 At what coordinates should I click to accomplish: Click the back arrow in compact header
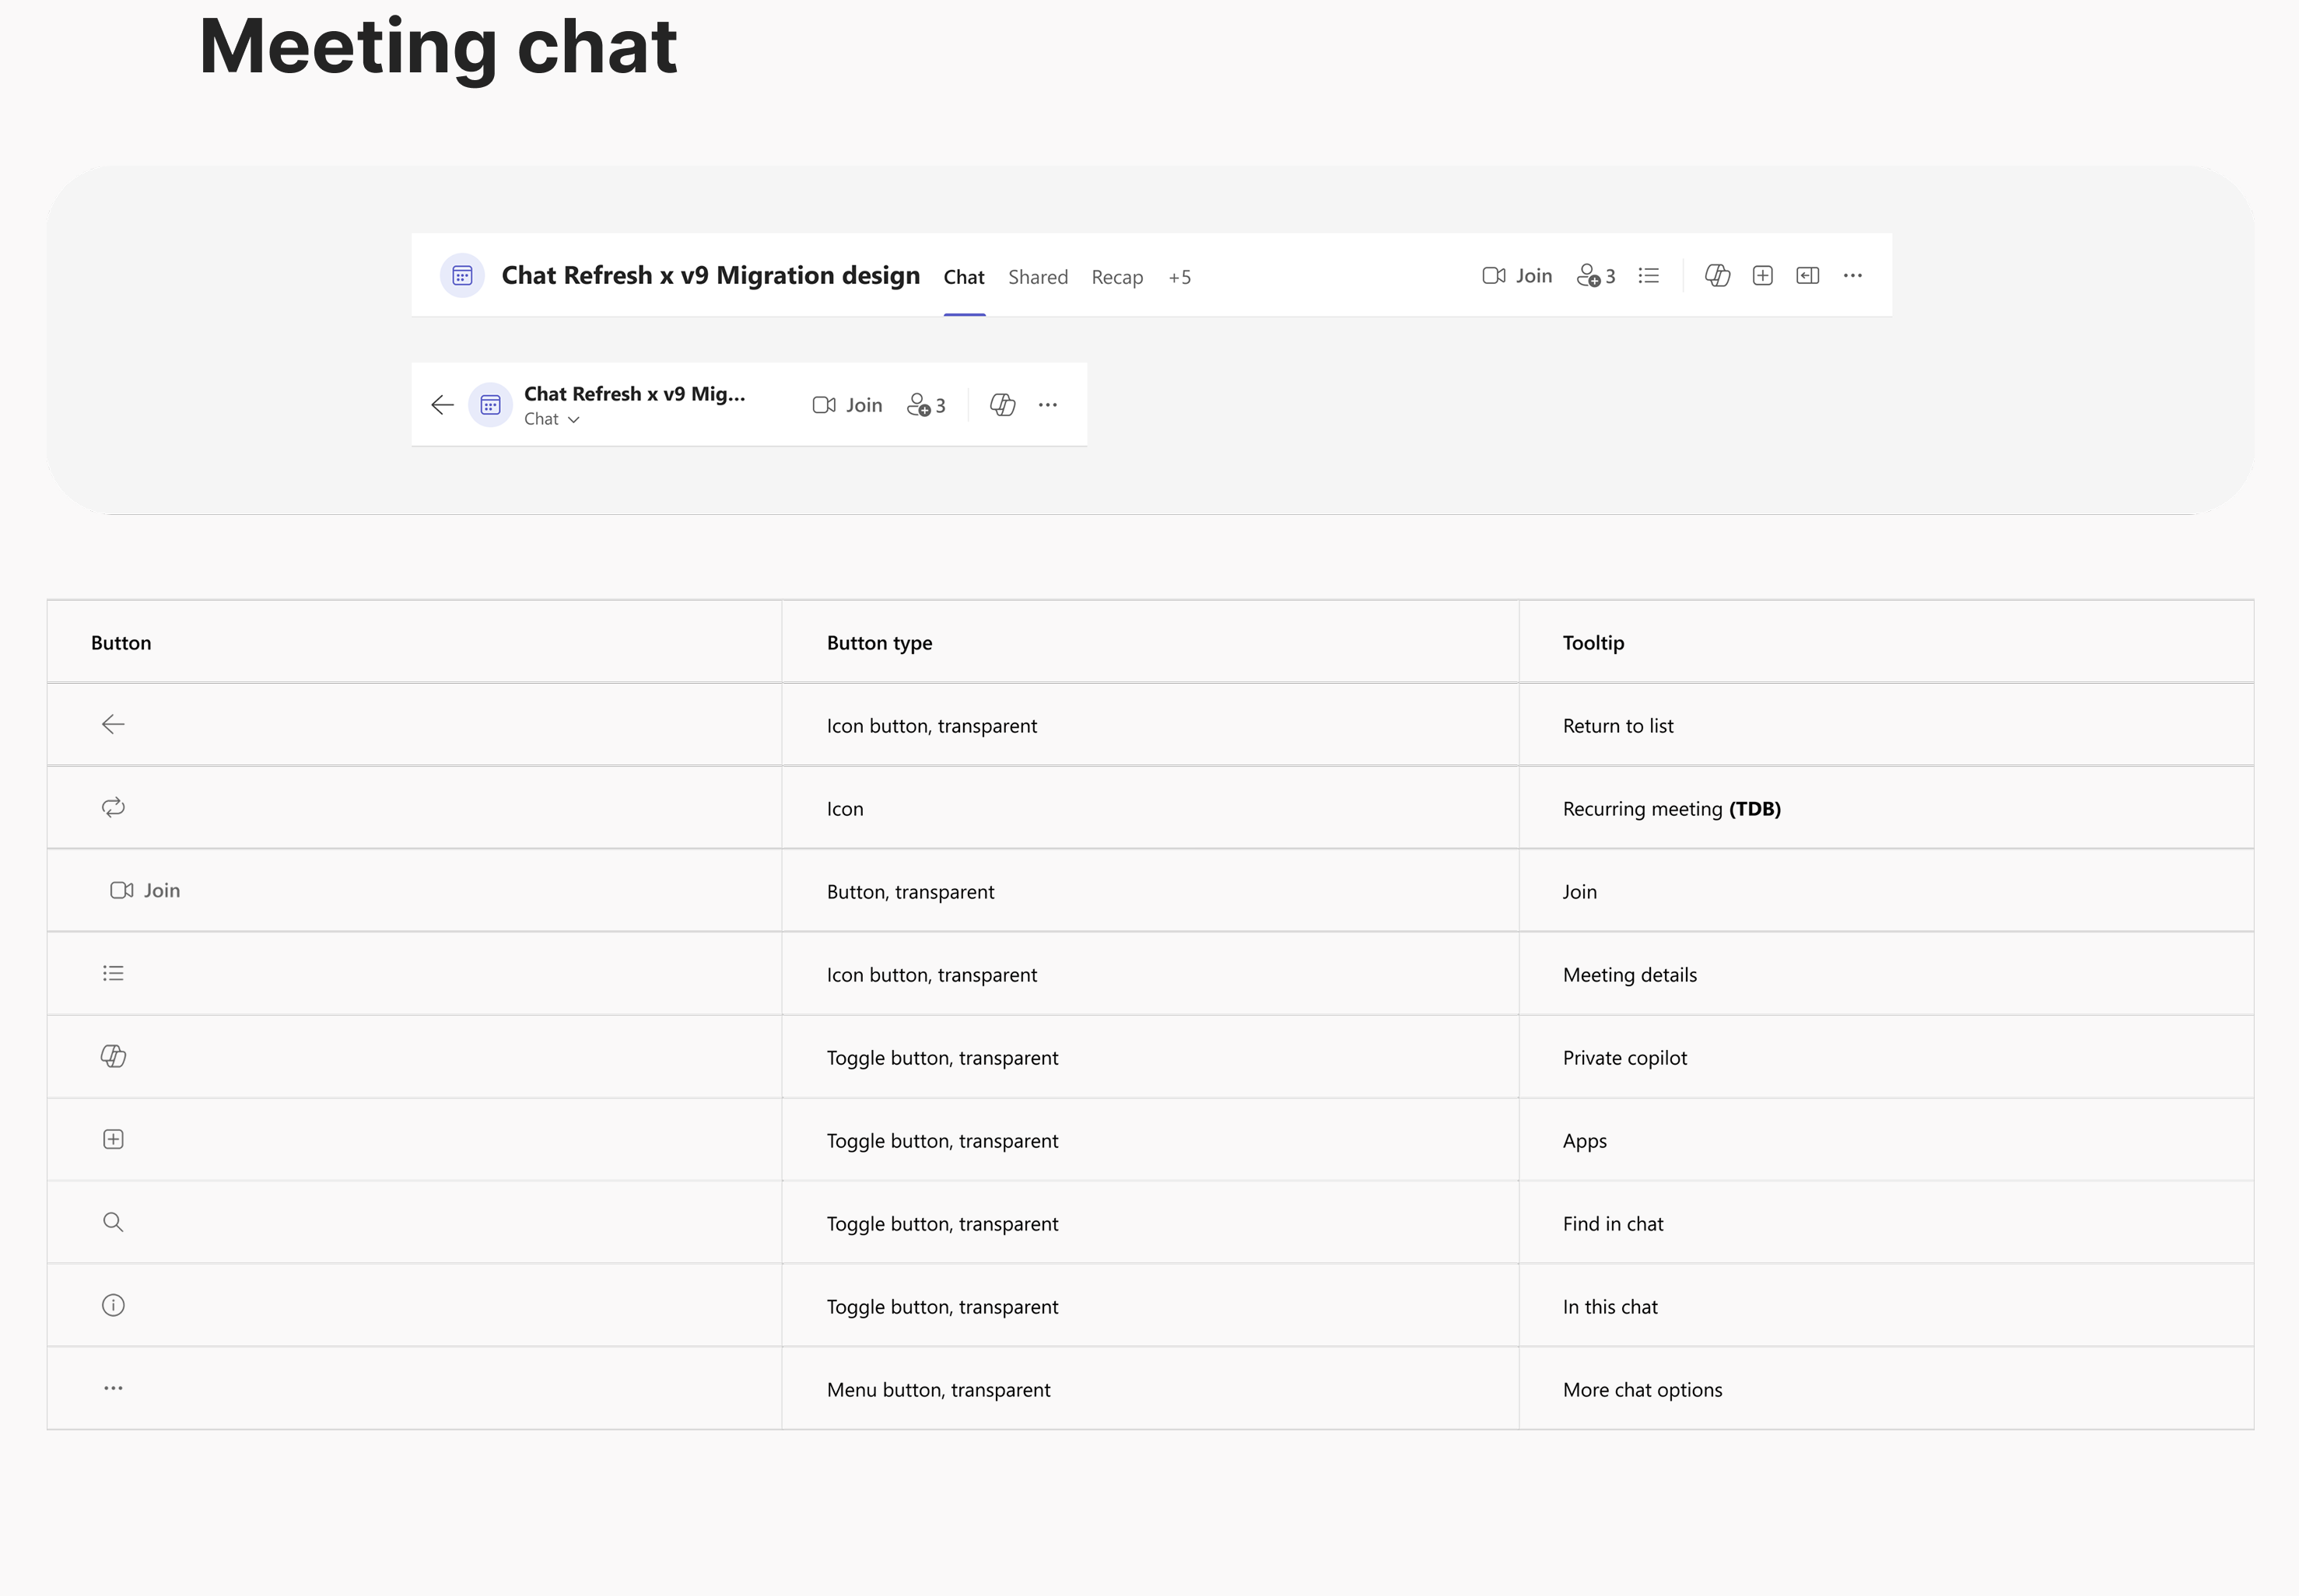[x=442, y=405]
